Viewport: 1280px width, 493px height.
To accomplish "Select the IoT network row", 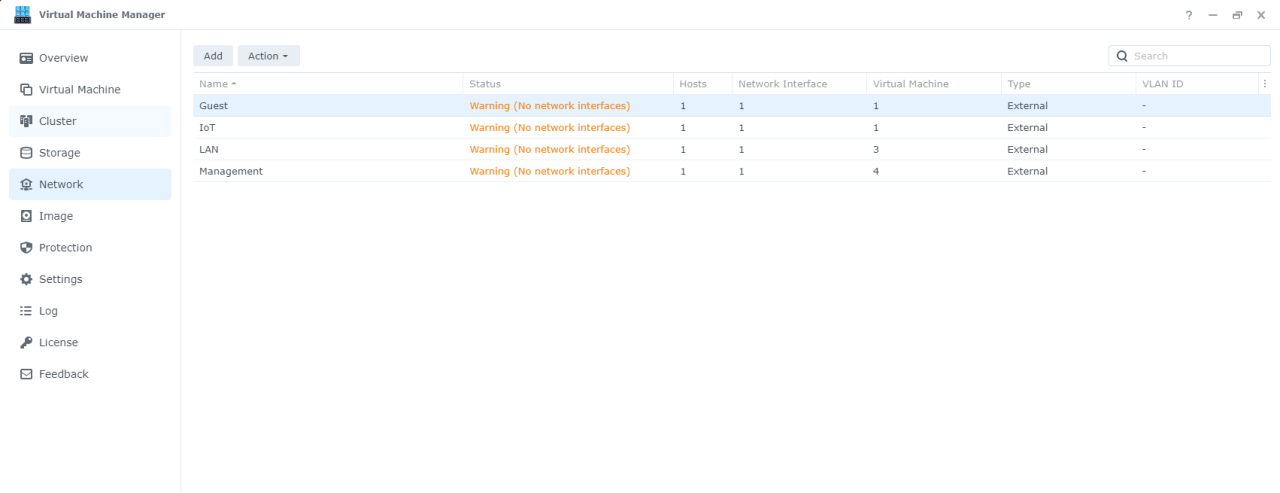I will (x=207, y=128).
